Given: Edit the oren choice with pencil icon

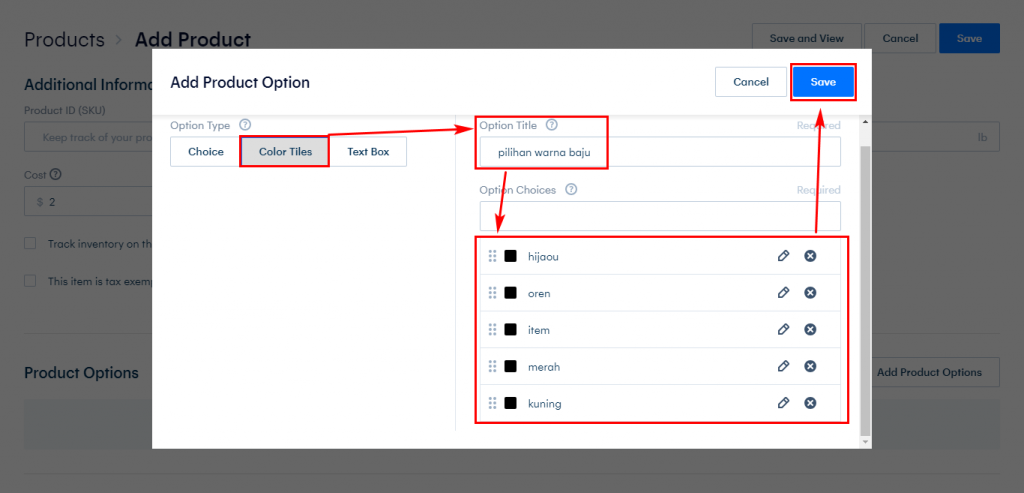Looking at the screenshot, I should [x=783, y=293].
